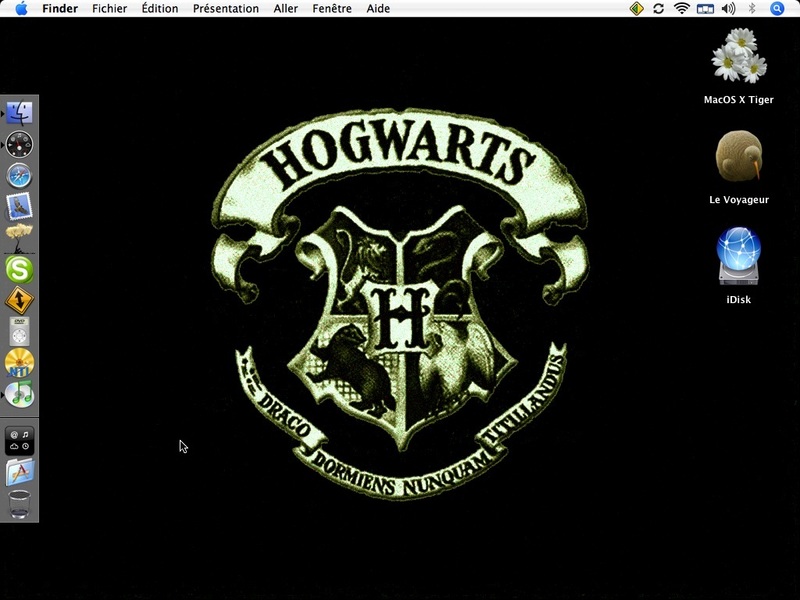The height and width of the screenshot is (600, 800).
Task: Open the Aller menu
Action: click(285, 9)
